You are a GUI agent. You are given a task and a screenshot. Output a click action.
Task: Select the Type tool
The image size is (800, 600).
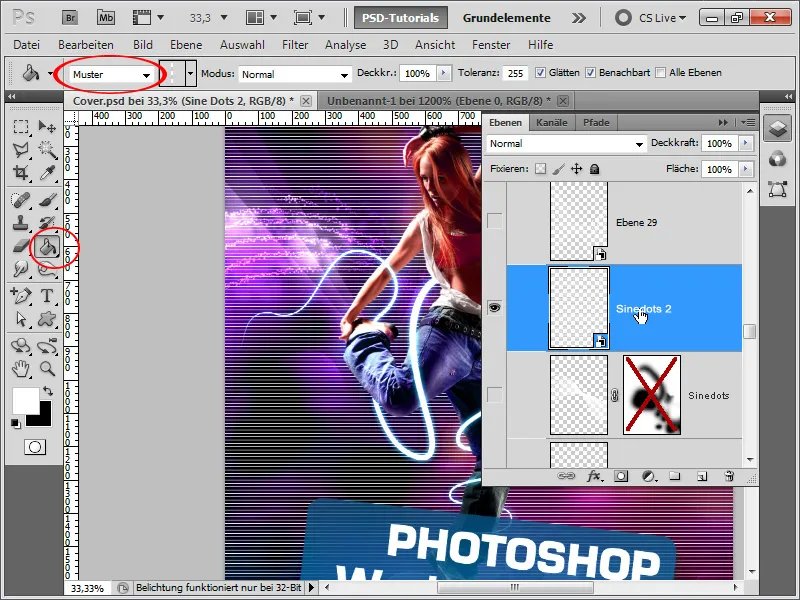tap(47, 295)
